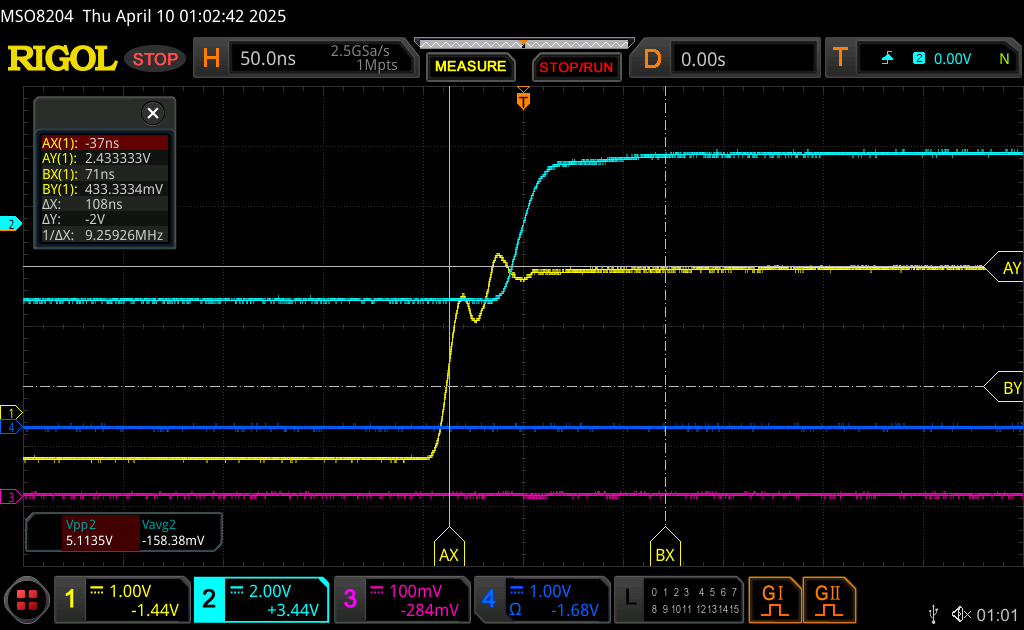Viewport: 1024px width, 630px height.
Task: Click the orange trigger position marker
Action: click(522, 99)
